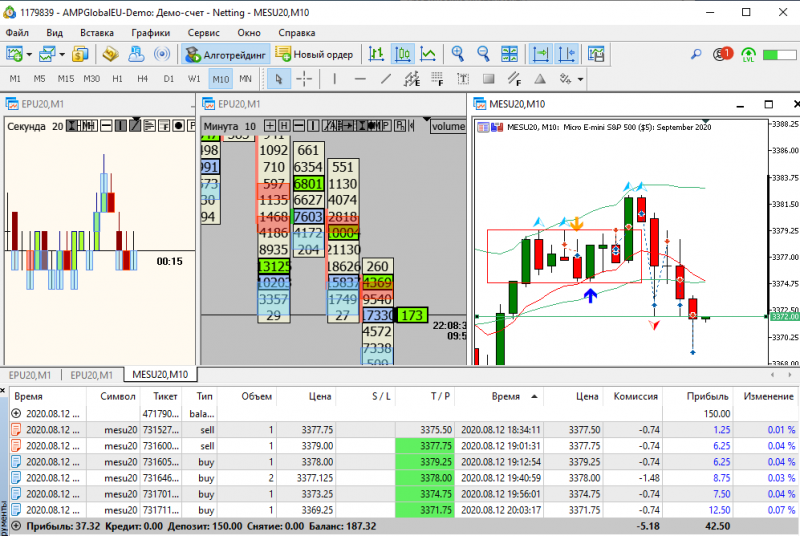Switch chart to bar chart type

[377, 54]
